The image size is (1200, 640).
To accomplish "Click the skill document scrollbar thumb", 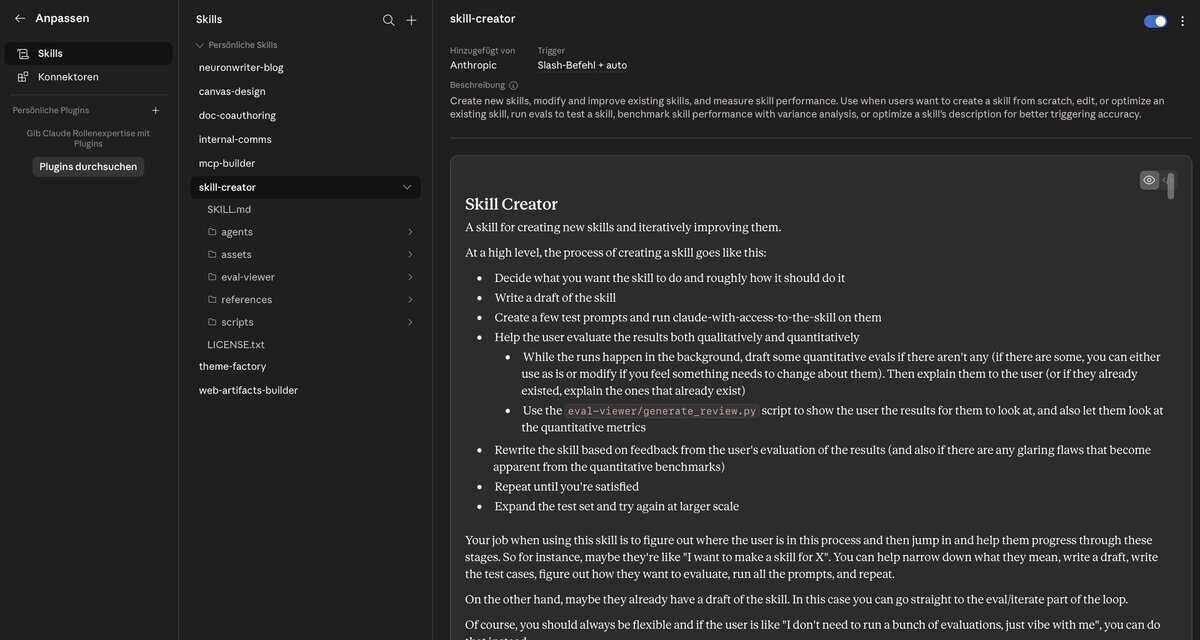I will 1170,186.
